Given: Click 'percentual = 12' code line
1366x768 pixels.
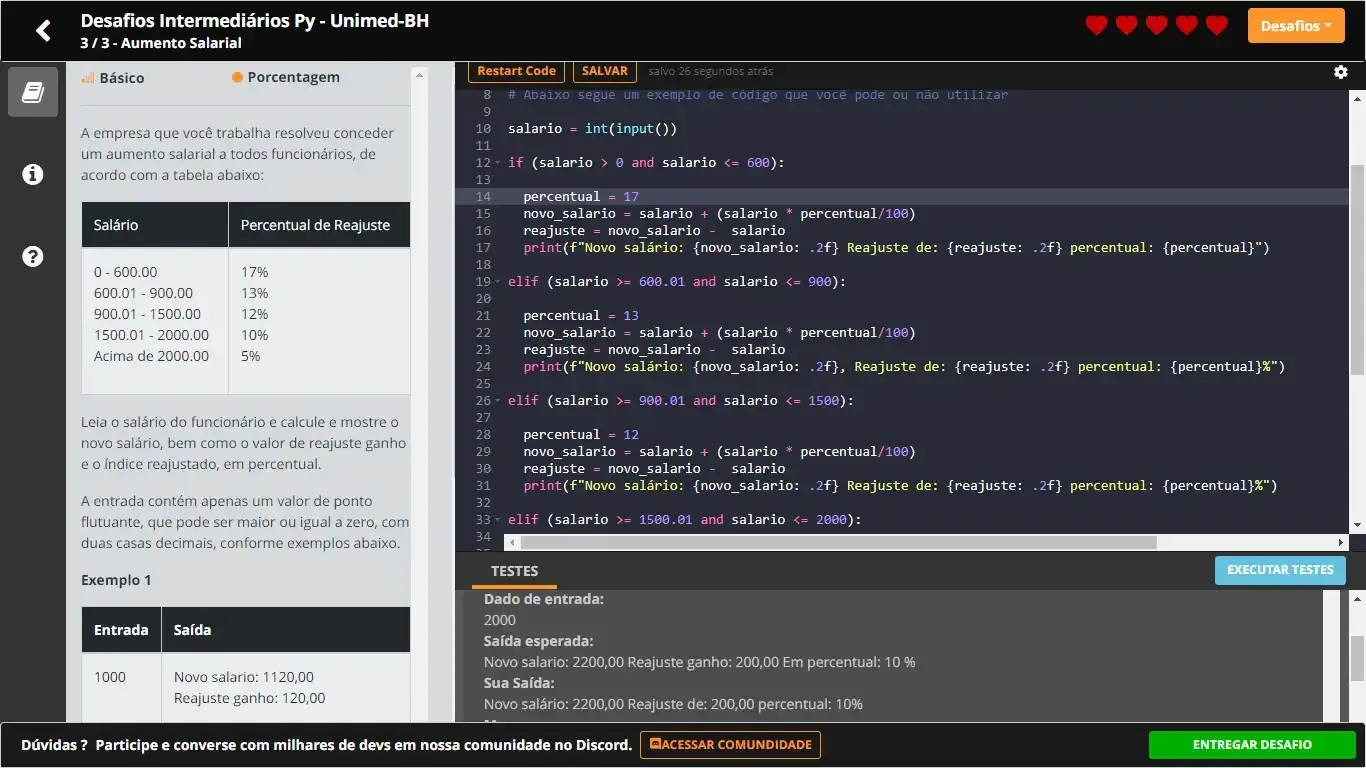Looking at the screenshot, I should pyautogui.click(x=581, y=435).
